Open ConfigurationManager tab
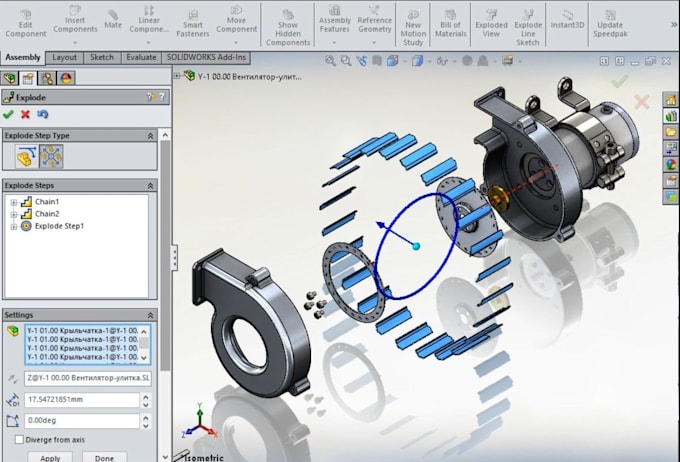Screen dimensions: 680x462 pyautogui.click(x=47, y=78)
